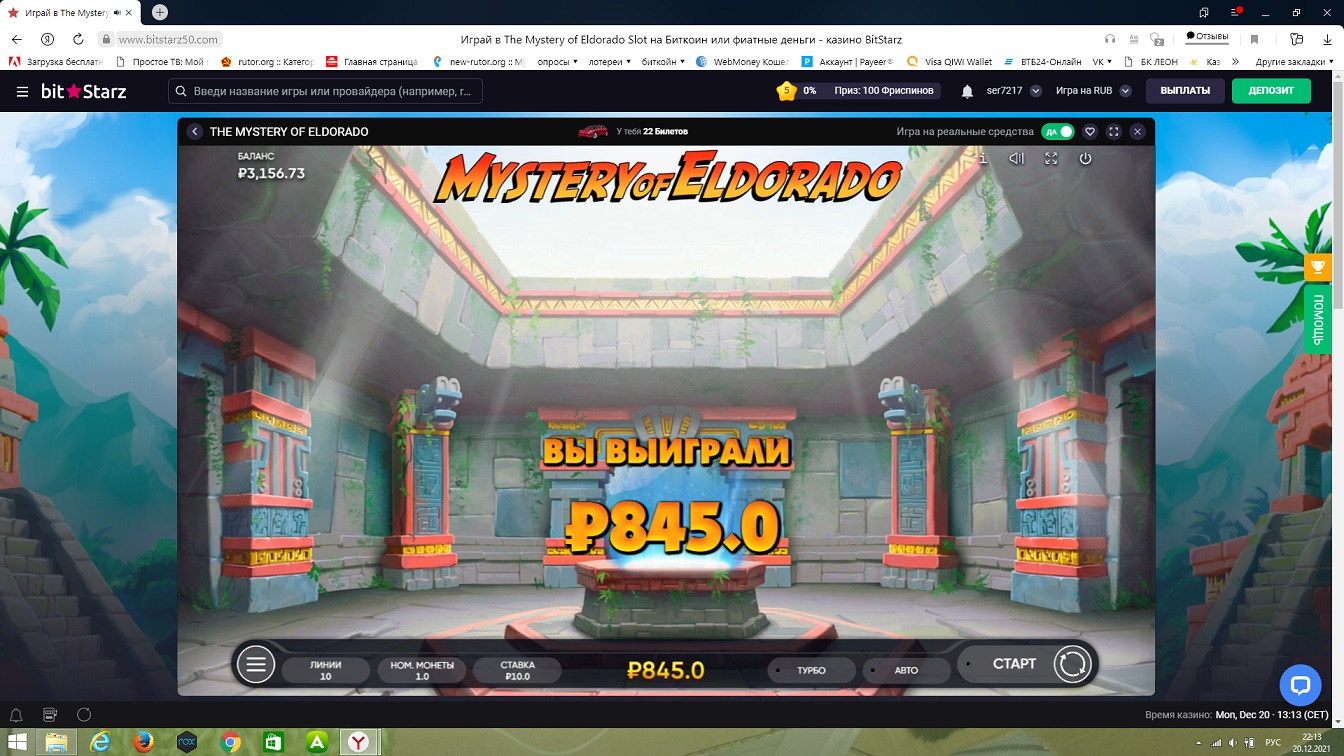Open the Visa QIWI Wallet bookmark
Image resolution: width=1344 pixels, height=756 pixels.
click(949, 62)
